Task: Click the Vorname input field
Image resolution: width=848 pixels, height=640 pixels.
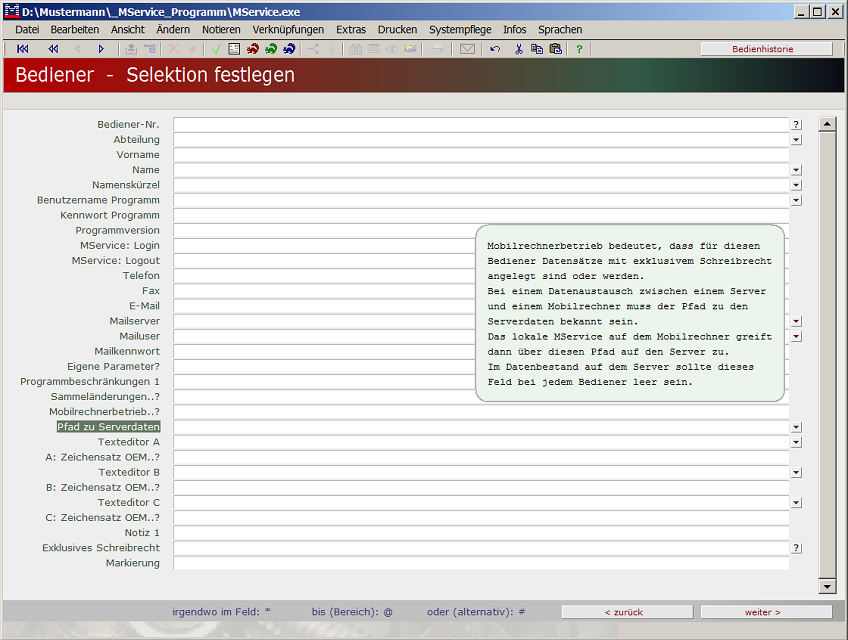Action: click(480, 155)
